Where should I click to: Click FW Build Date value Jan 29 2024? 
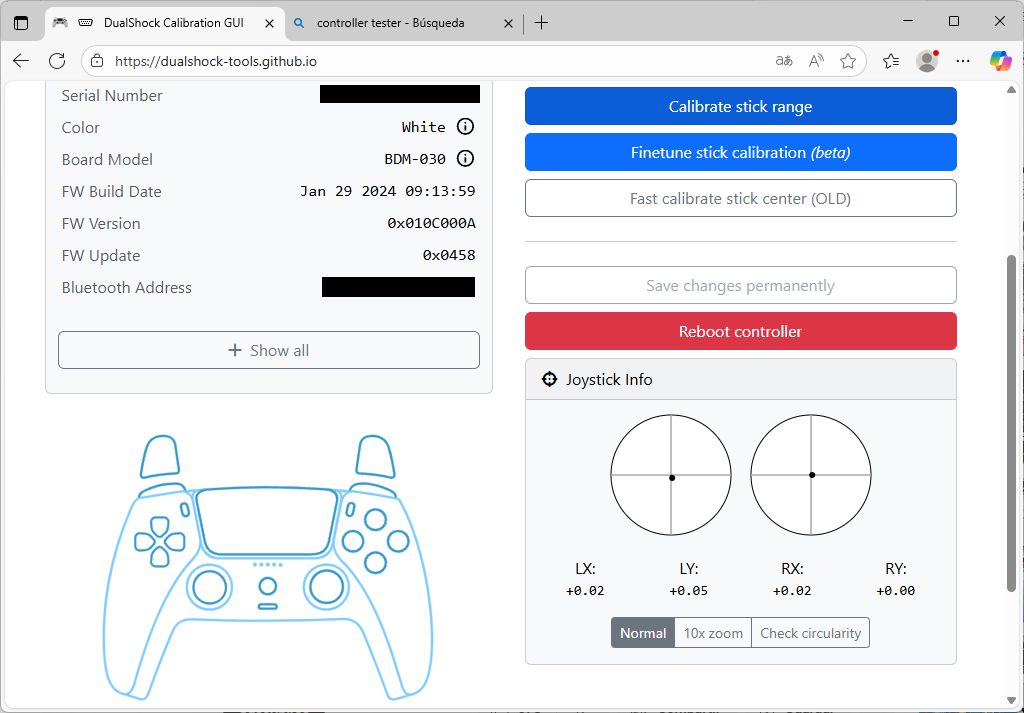pyautogui.click(x=387, y=191)
